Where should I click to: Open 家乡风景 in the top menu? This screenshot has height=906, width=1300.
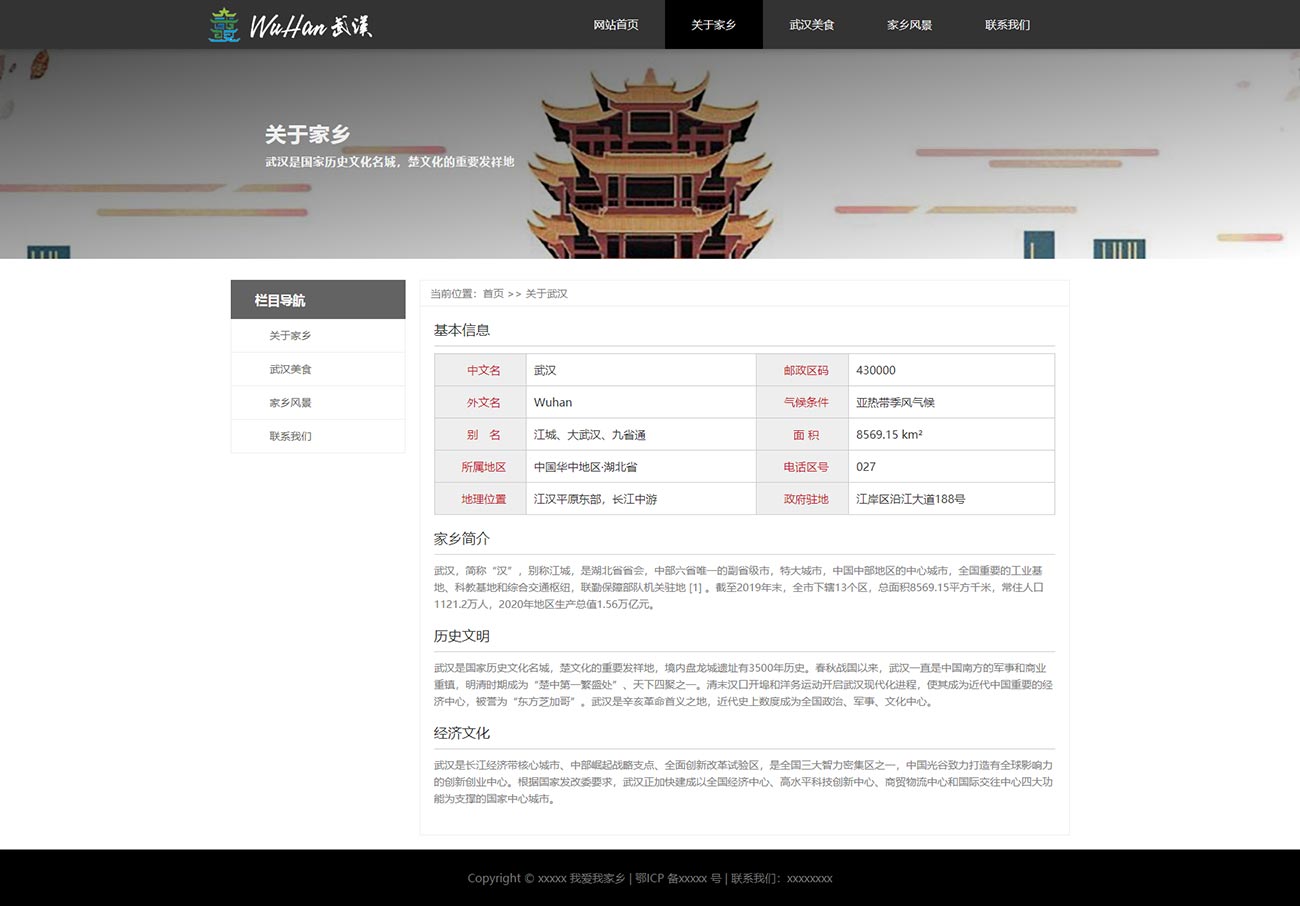909,25
